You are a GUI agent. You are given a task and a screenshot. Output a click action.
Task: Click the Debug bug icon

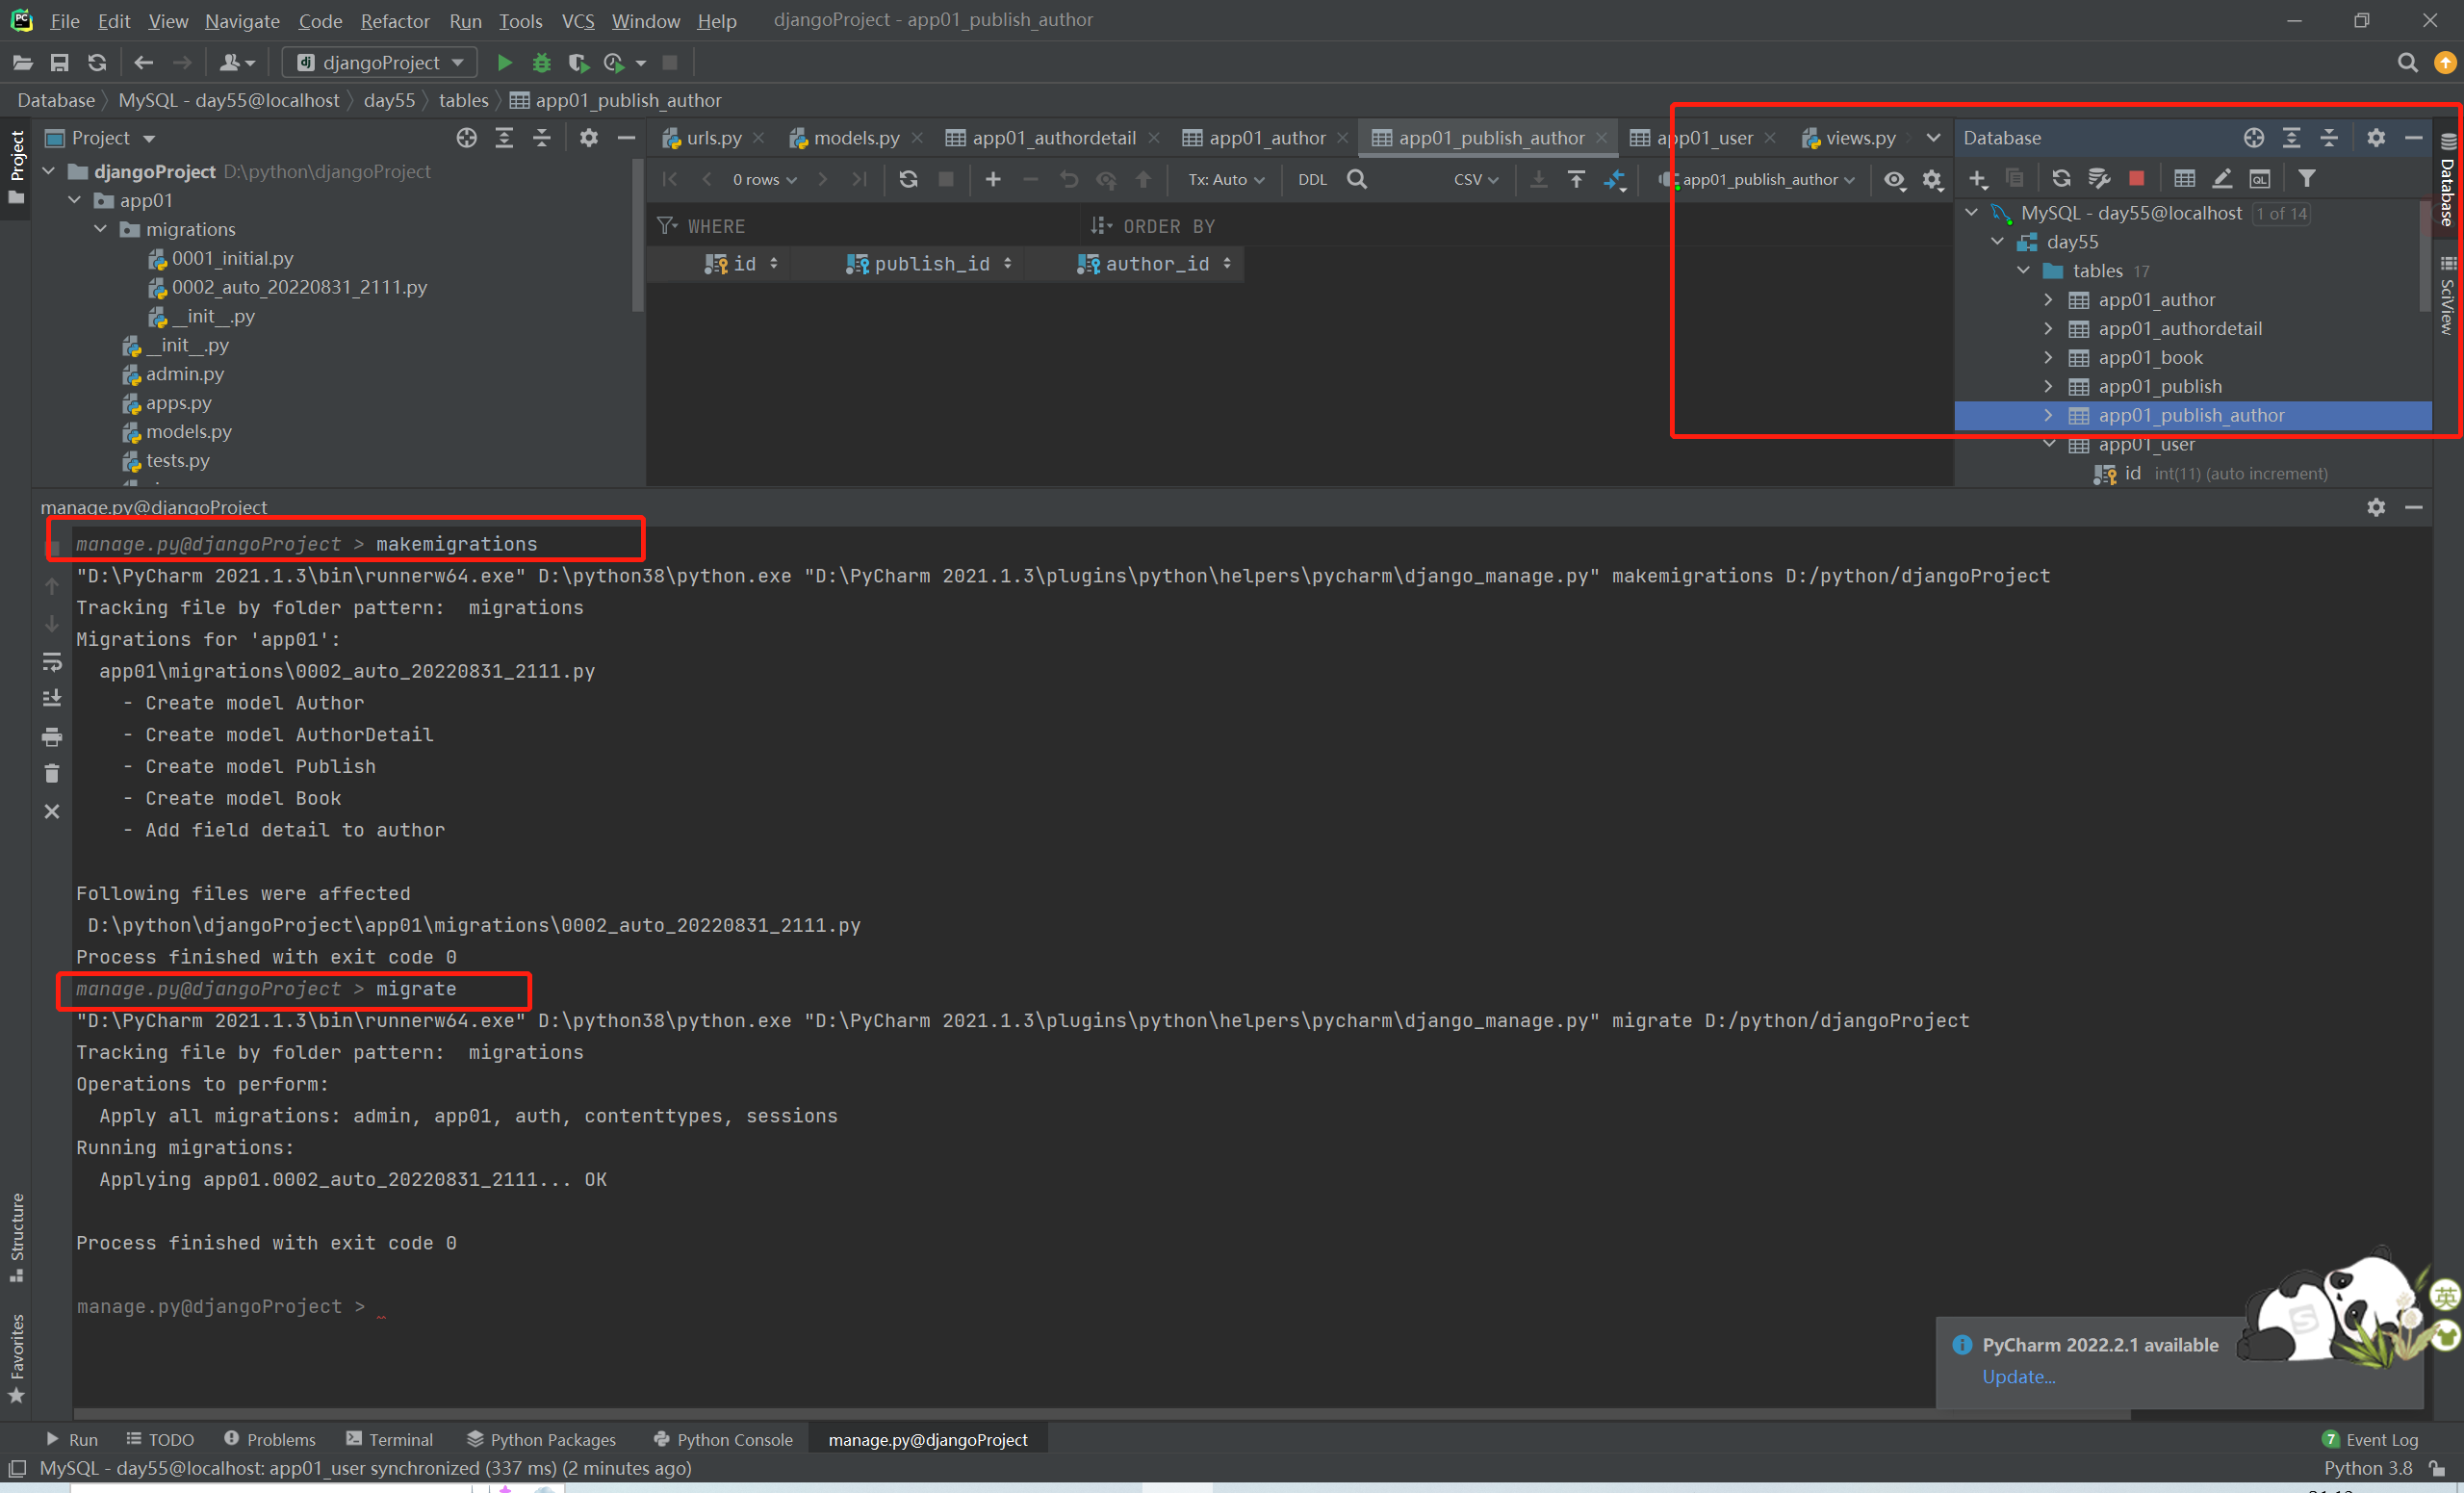(541, 63)
